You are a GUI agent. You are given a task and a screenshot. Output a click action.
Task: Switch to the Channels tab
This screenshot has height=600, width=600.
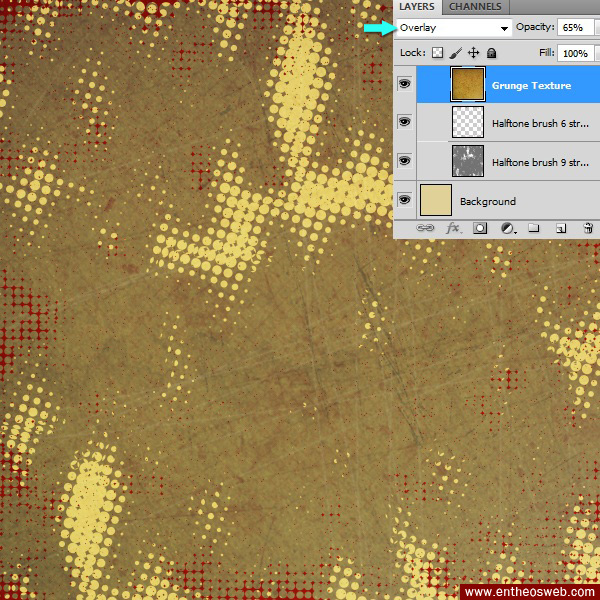475,7
